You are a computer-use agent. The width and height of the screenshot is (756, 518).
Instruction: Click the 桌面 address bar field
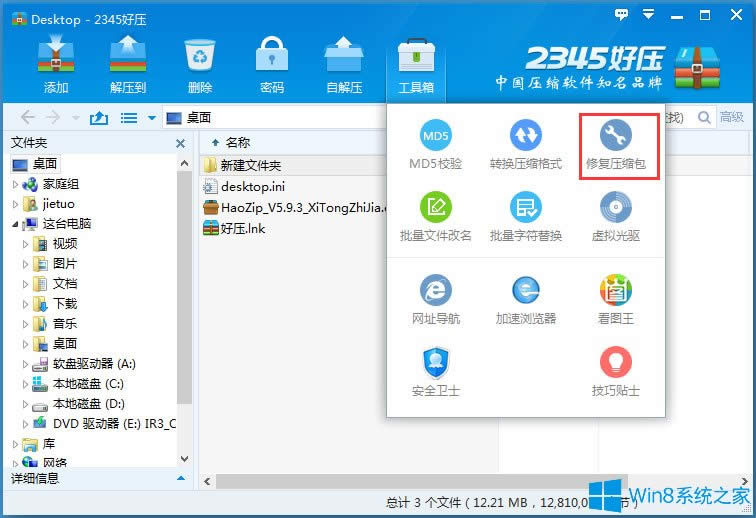(270, 118)
